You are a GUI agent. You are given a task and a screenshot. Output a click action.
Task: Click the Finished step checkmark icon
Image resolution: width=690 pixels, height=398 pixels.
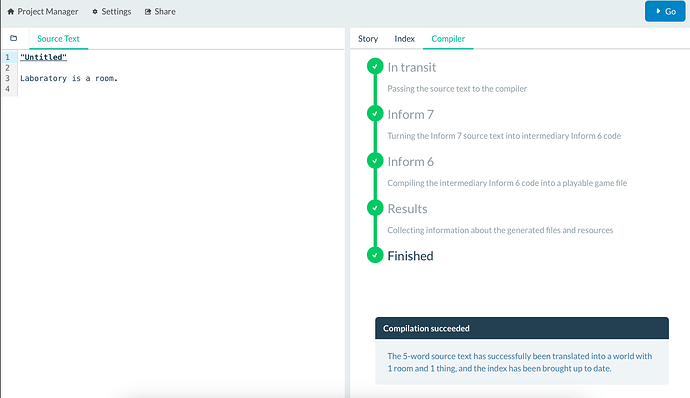[x=375, y=255]
